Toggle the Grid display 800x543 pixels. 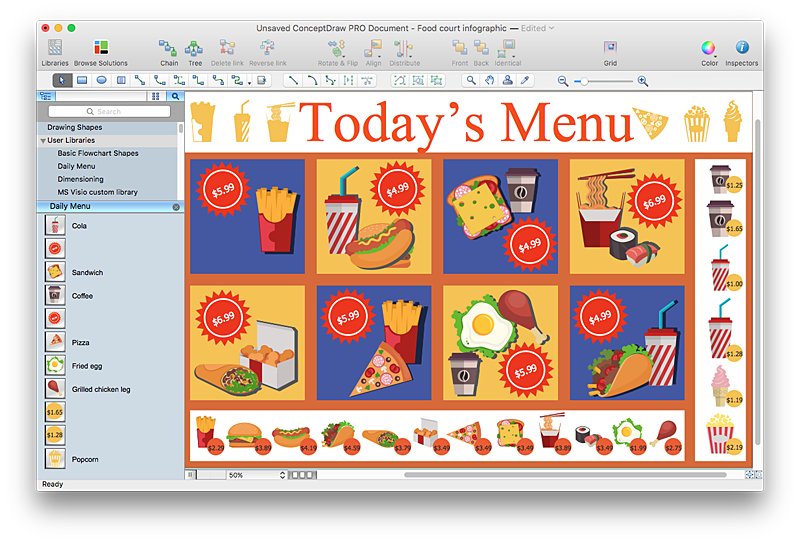click(x=610, y=53)
